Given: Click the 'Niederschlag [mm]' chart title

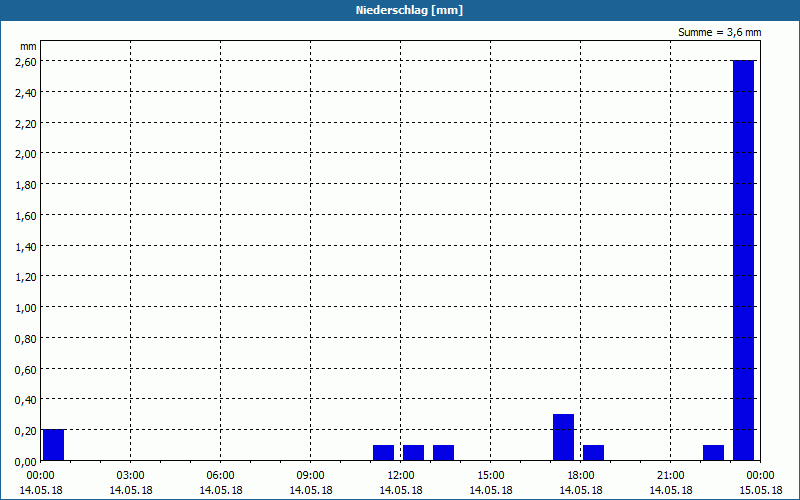Looking at the screenshot, I should 409,10.
